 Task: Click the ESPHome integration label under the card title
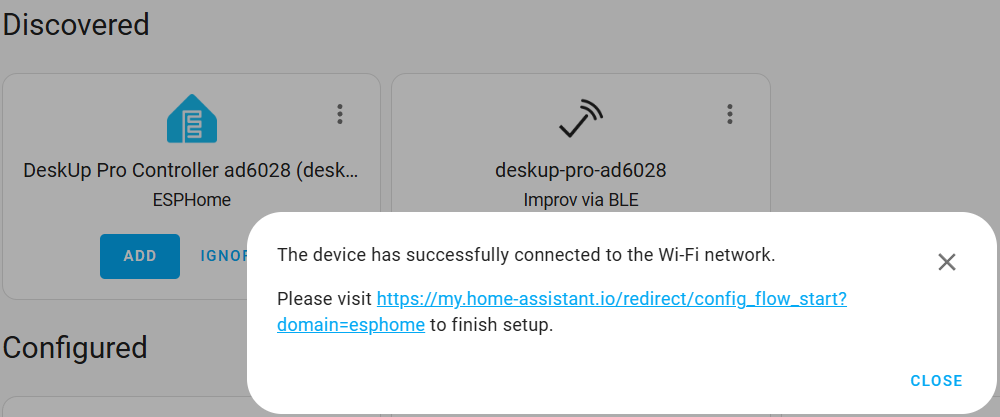tap(191, 200)
